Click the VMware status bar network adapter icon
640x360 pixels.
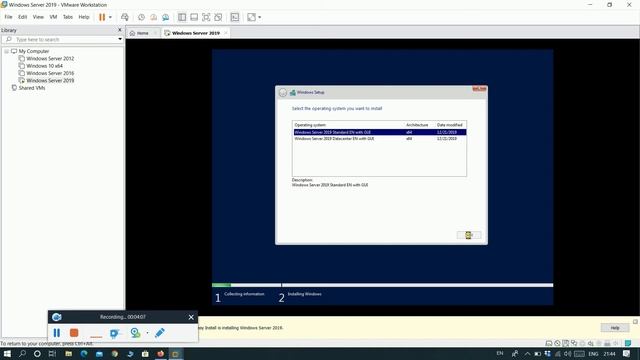click(x=574, y=343)
